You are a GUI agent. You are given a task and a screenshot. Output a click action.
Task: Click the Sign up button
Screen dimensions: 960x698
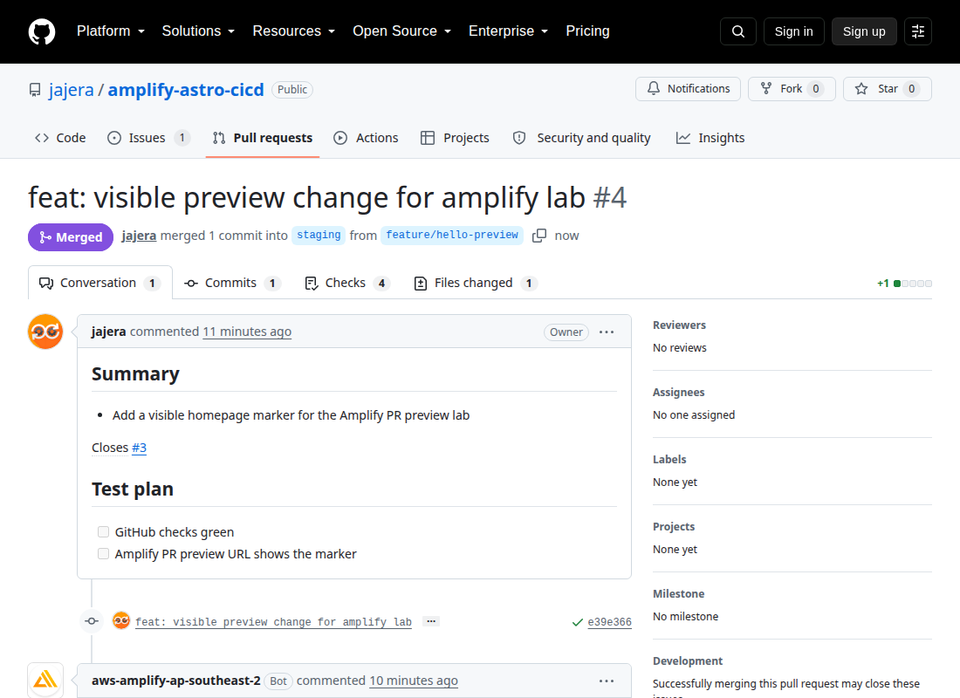pyautogui.click(x=864, y=31)
